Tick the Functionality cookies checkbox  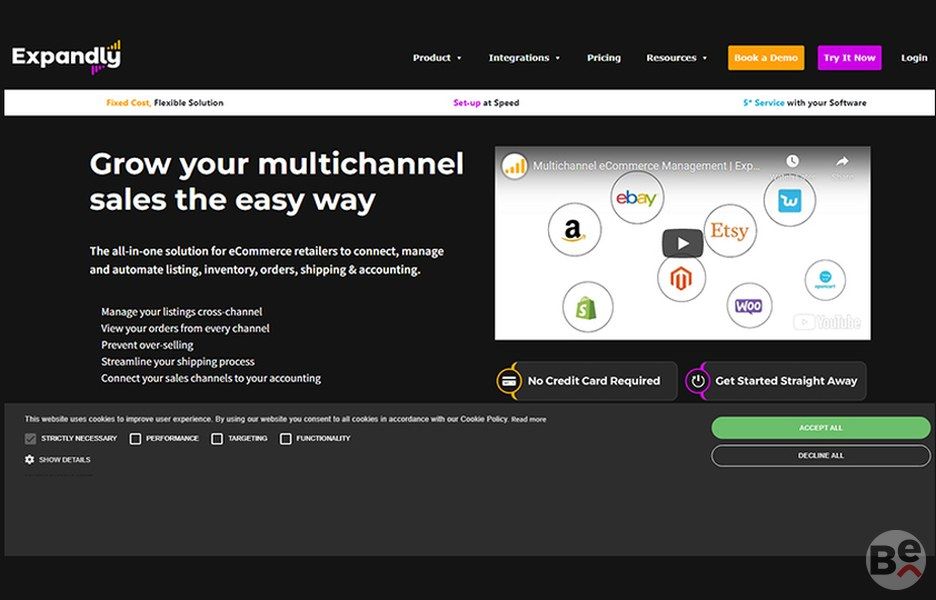point(286,439)
